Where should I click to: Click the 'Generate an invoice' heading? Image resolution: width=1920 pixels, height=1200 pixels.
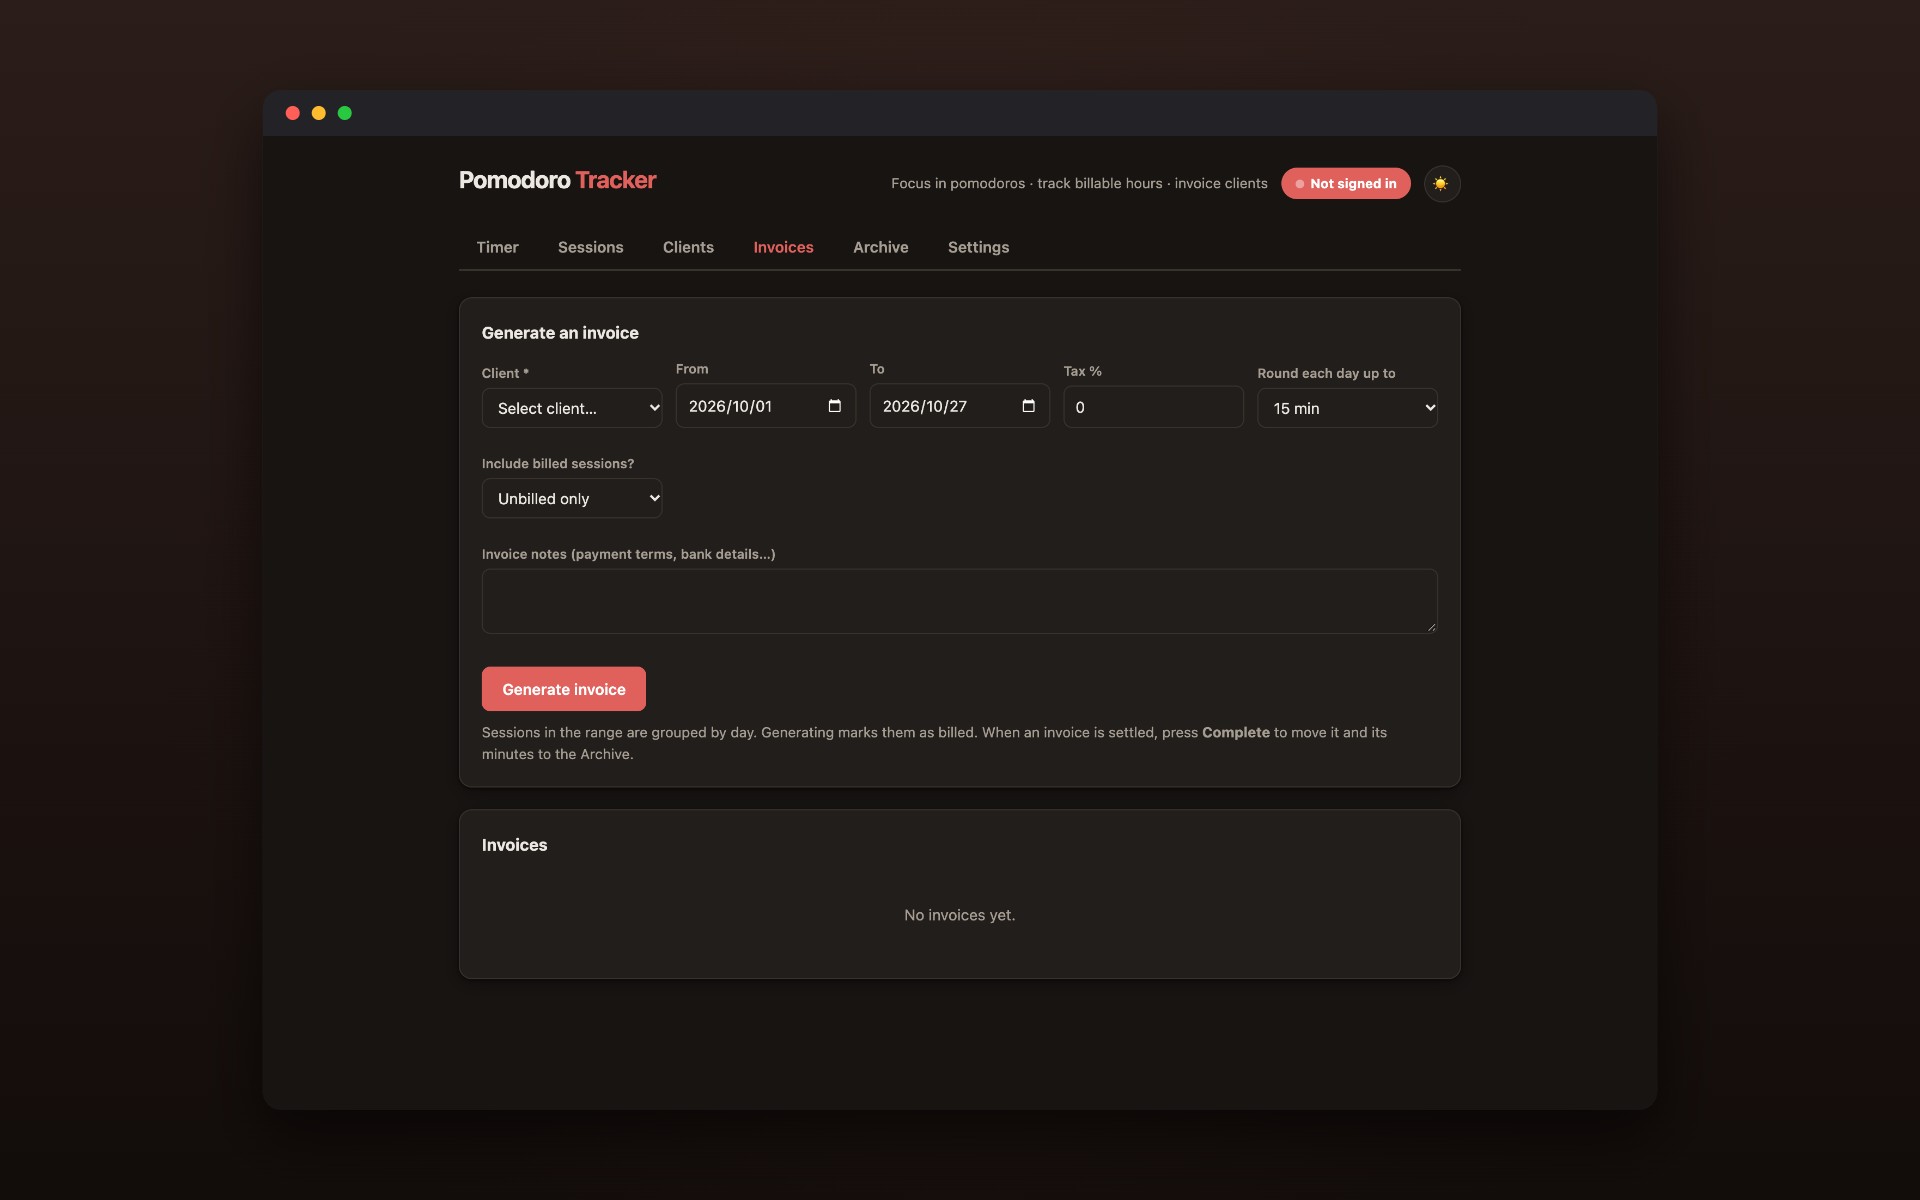click(x=560, y=333)
